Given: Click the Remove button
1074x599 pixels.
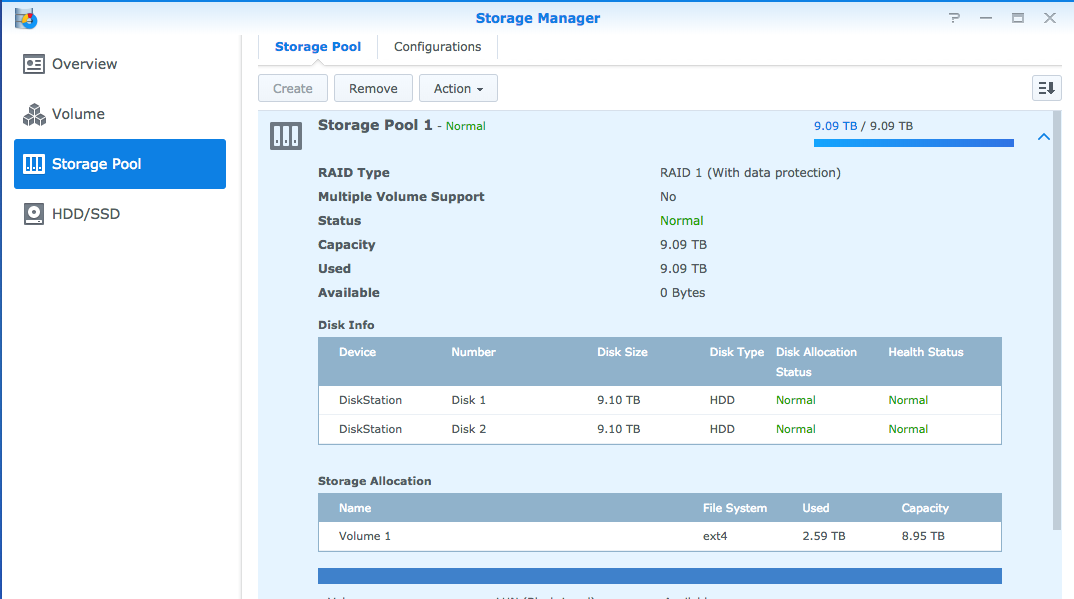Looking at the screenshot, I should tap(373, 88).
